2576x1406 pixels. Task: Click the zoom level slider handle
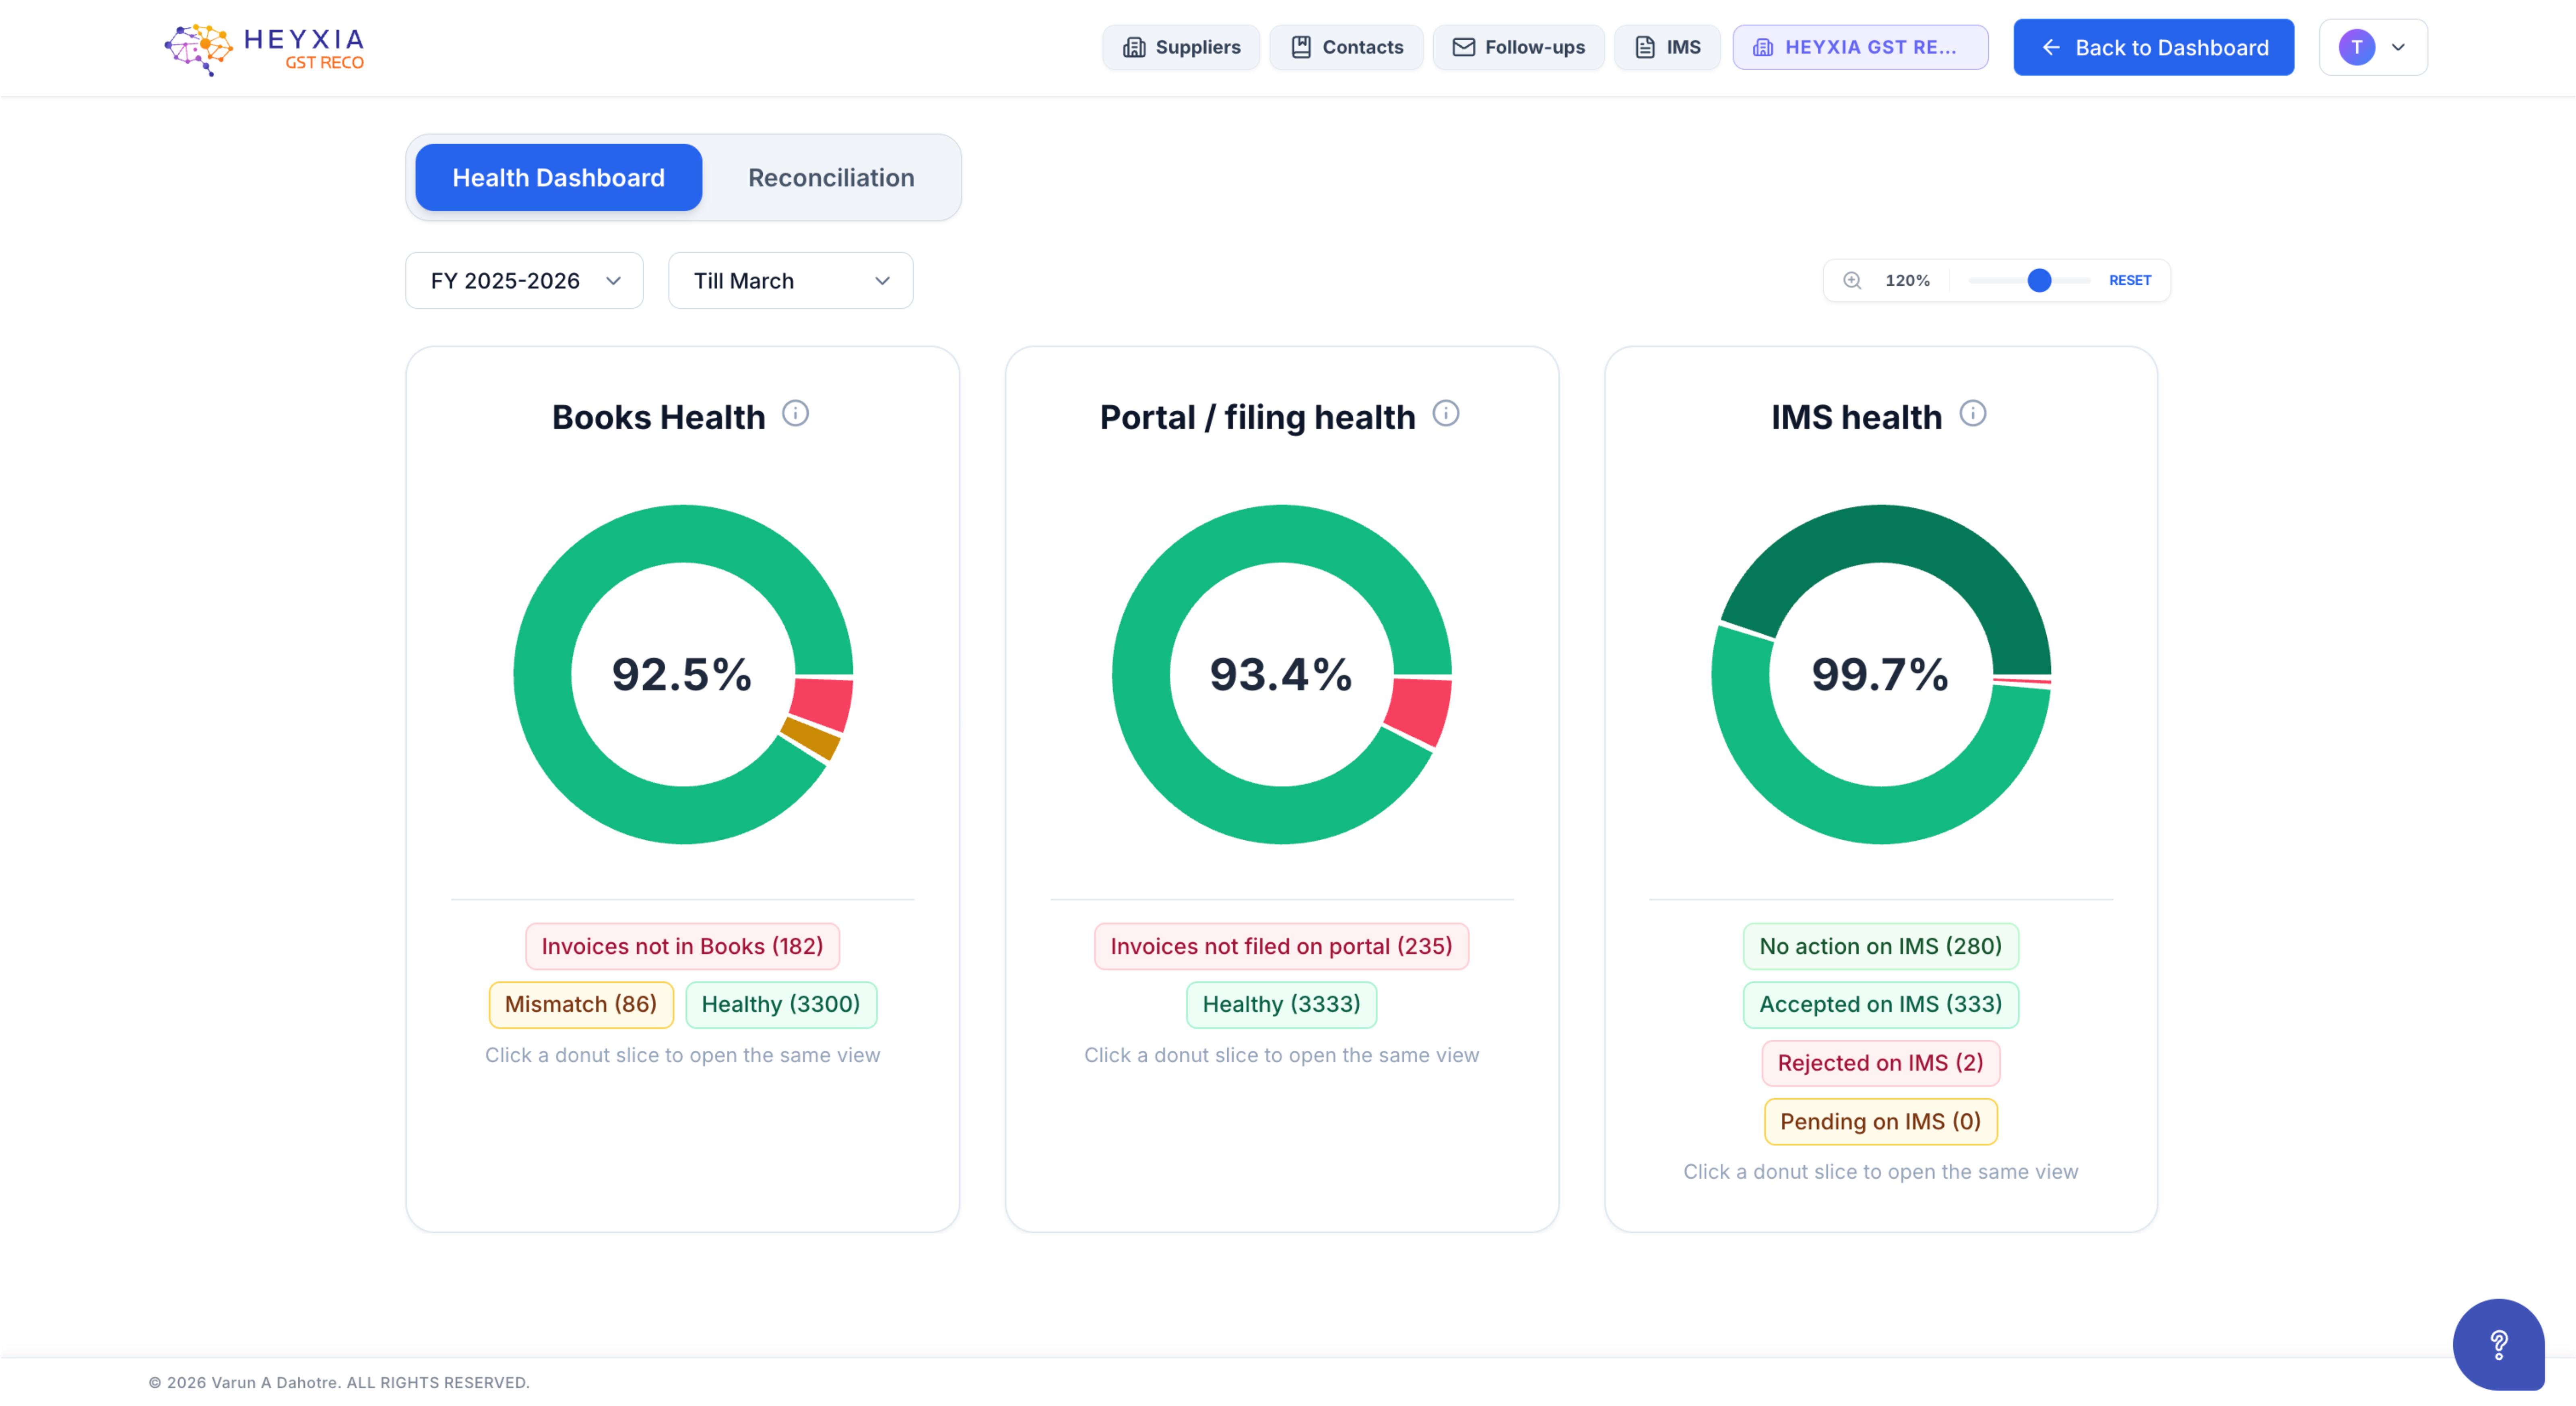(x=2039, y=280)
